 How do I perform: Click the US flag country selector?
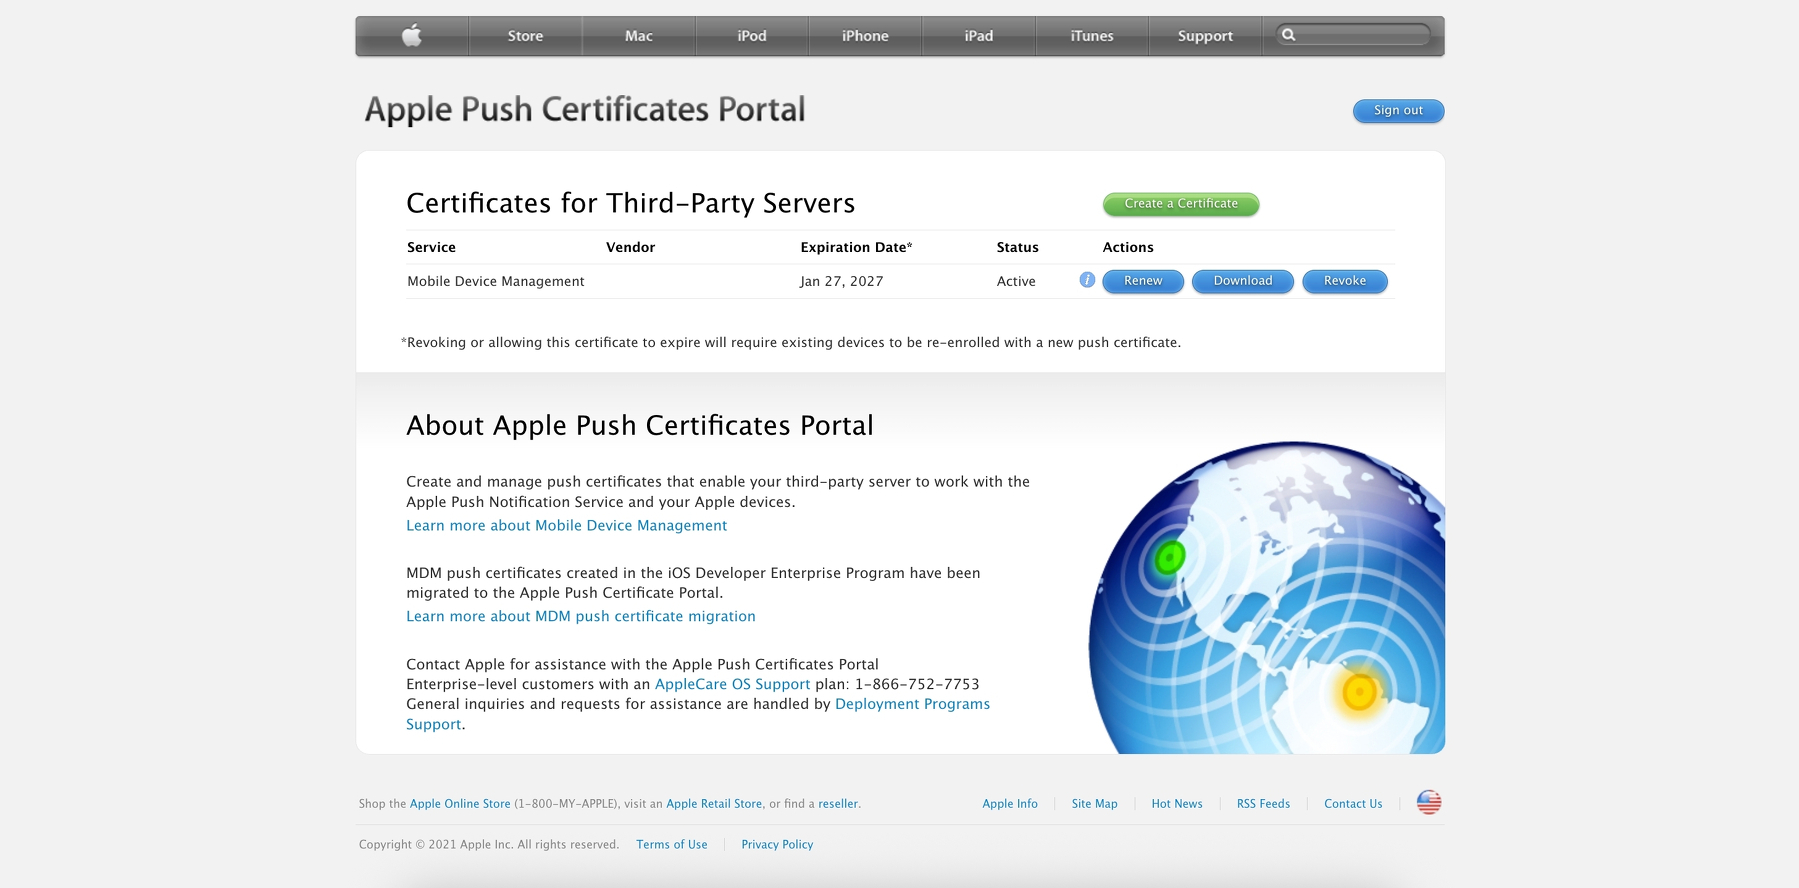(1428, 802)
